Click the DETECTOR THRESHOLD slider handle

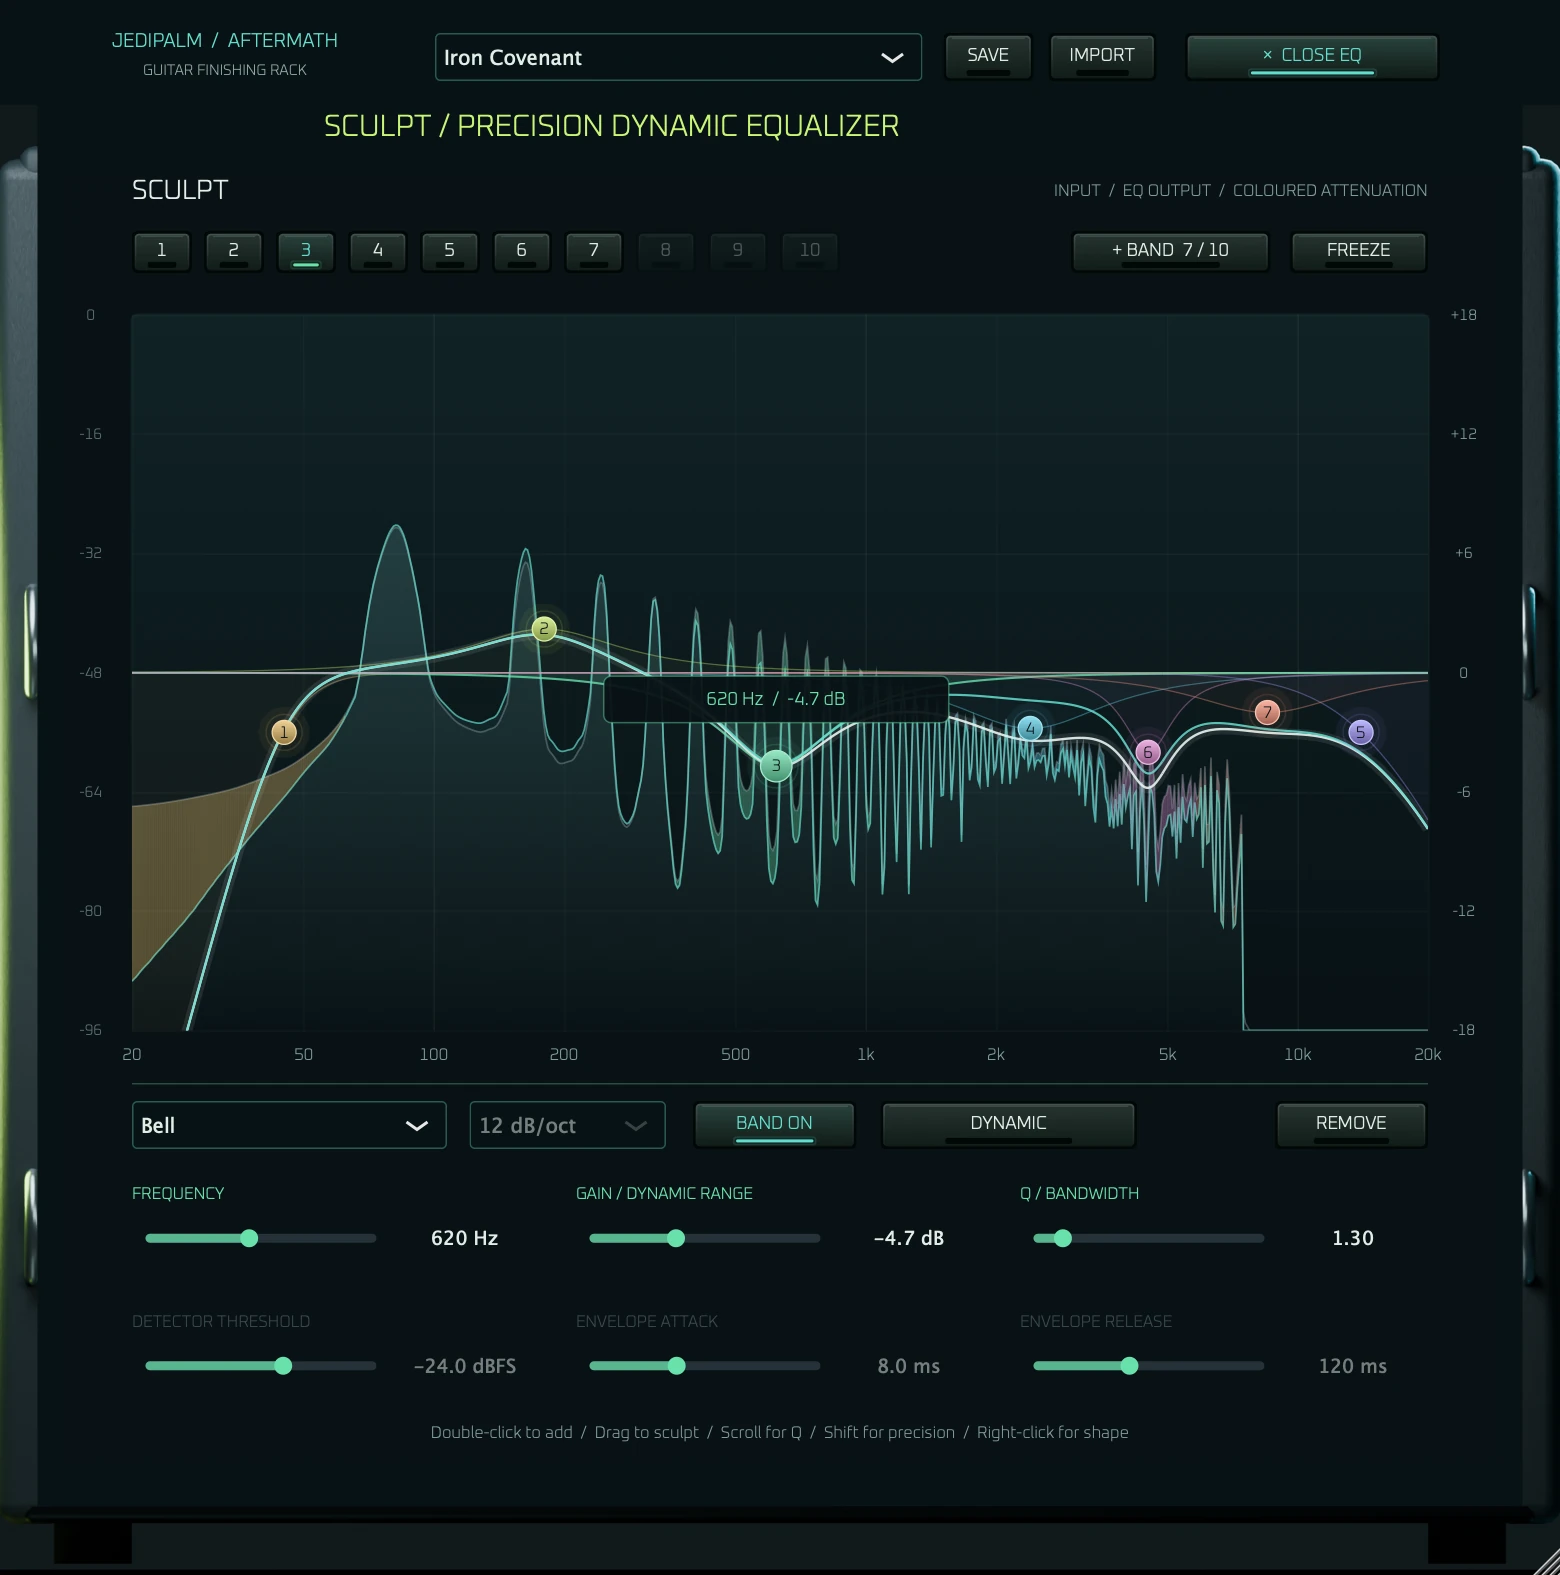[x=283, y=1366]
